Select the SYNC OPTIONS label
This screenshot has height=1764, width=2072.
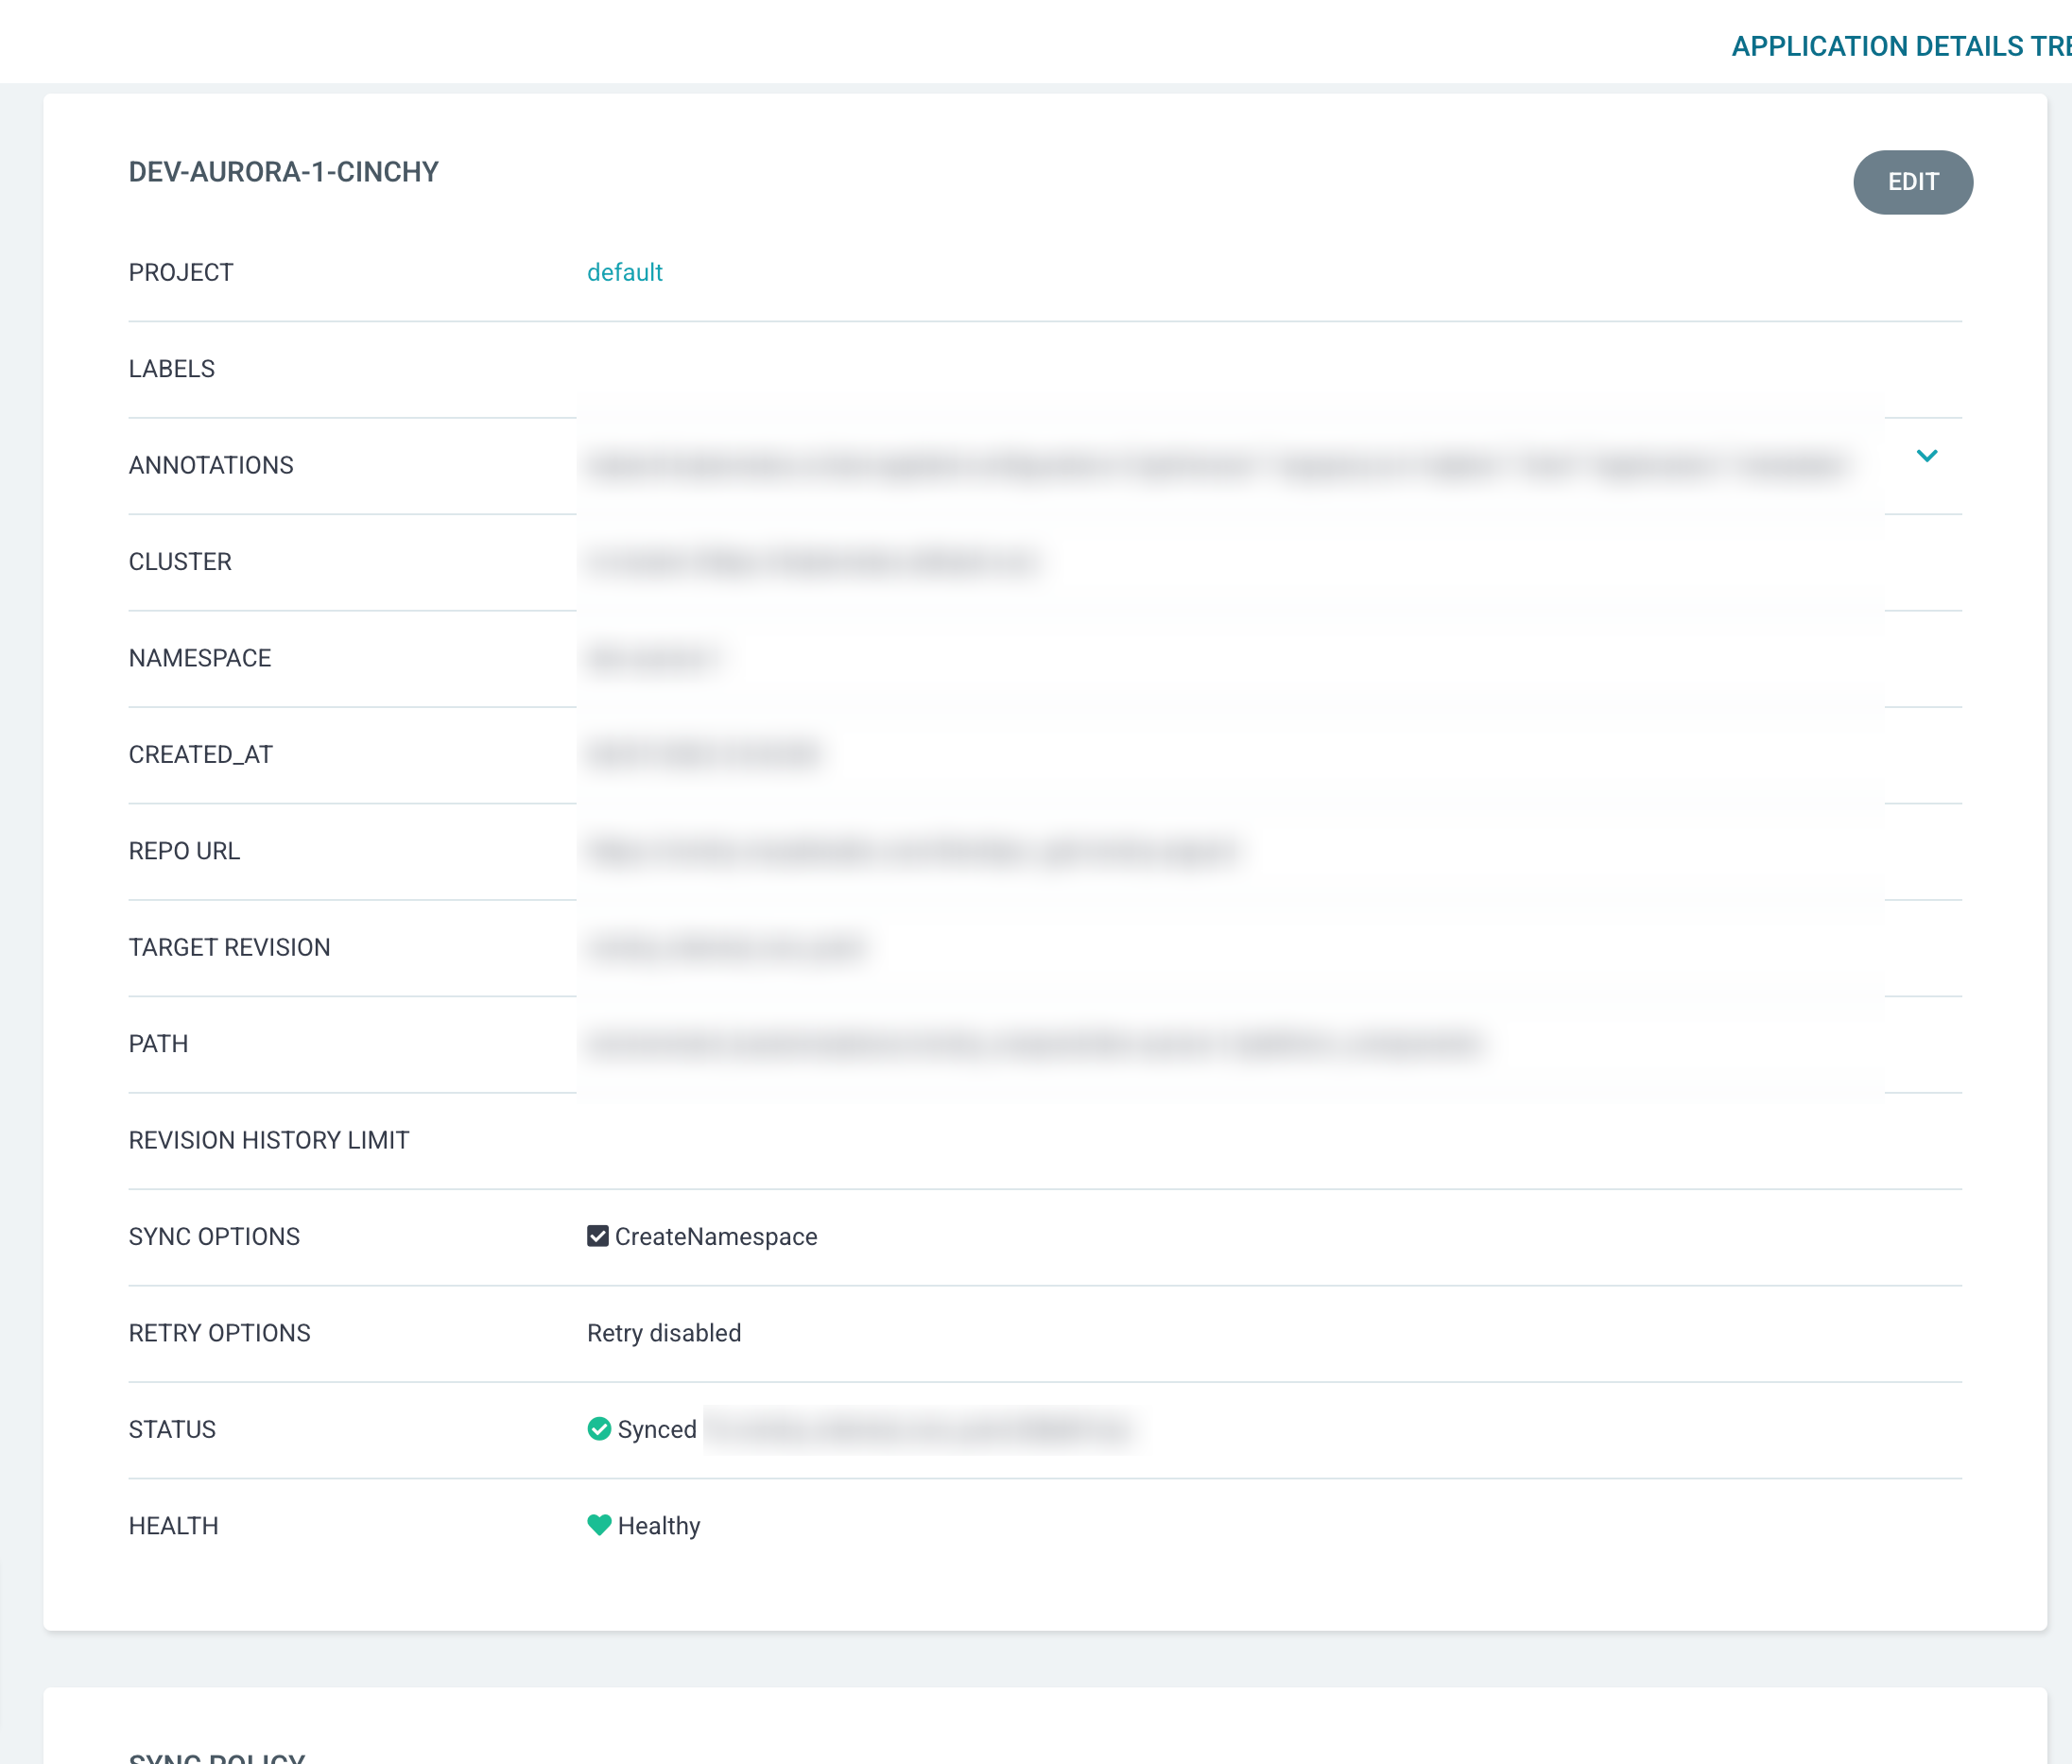214,1236
